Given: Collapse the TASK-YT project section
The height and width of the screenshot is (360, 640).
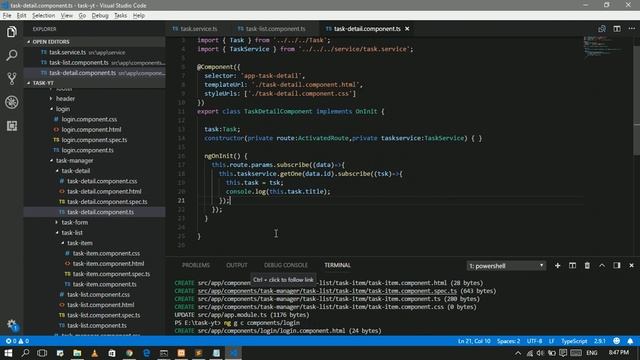Looking at the screenshot, I should tap(95, 83).
